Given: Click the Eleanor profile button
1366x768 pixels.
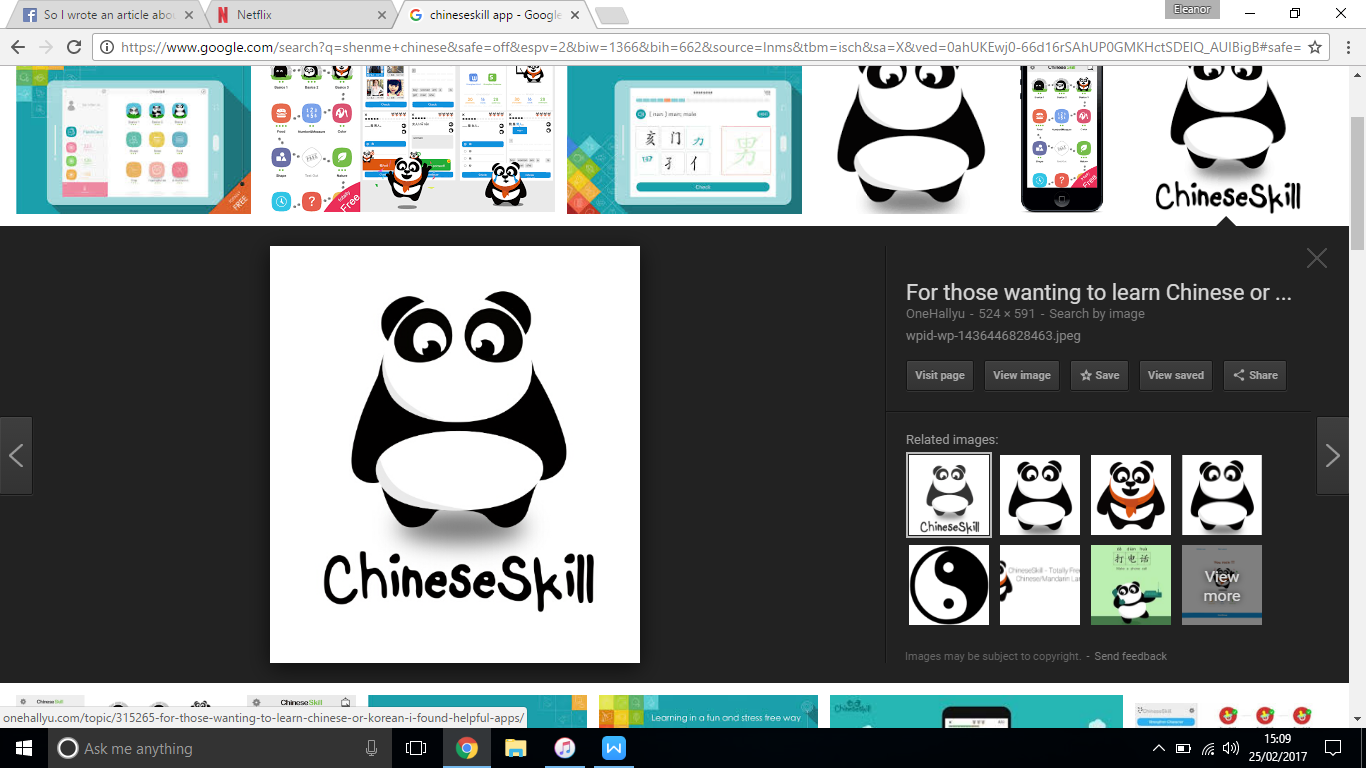Looking at the screenshot, I should 1193,9.
